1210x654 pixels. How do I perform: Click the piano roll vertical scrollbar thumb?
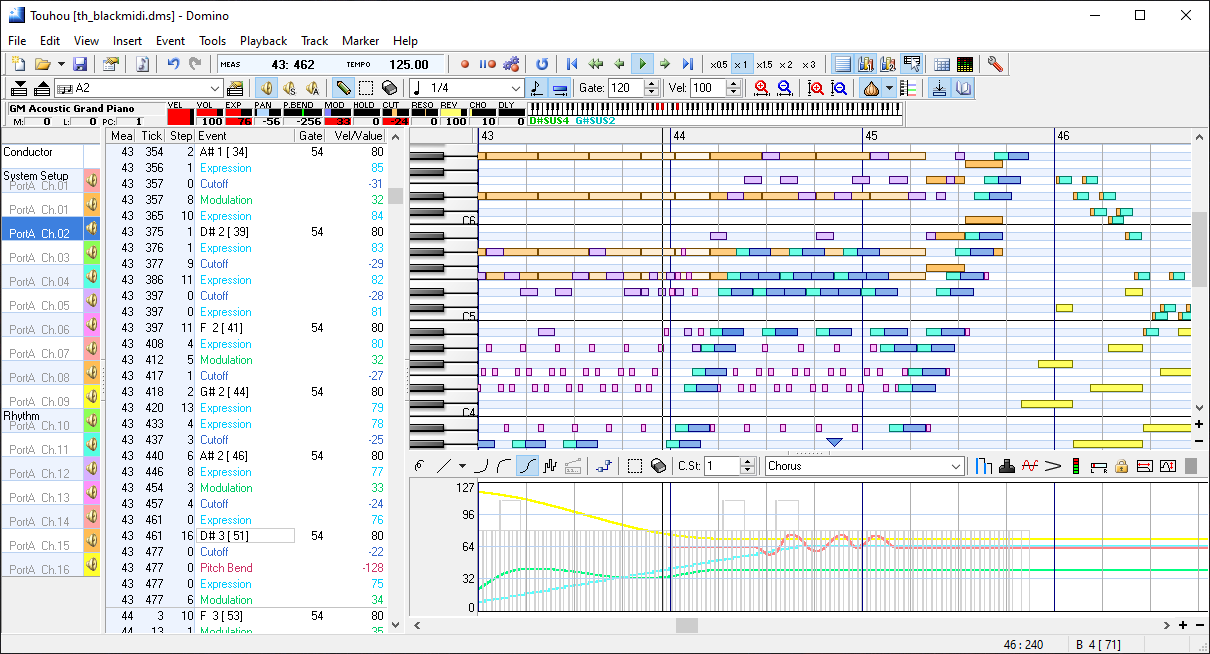pyautogui.click(x=1198, y=248)
